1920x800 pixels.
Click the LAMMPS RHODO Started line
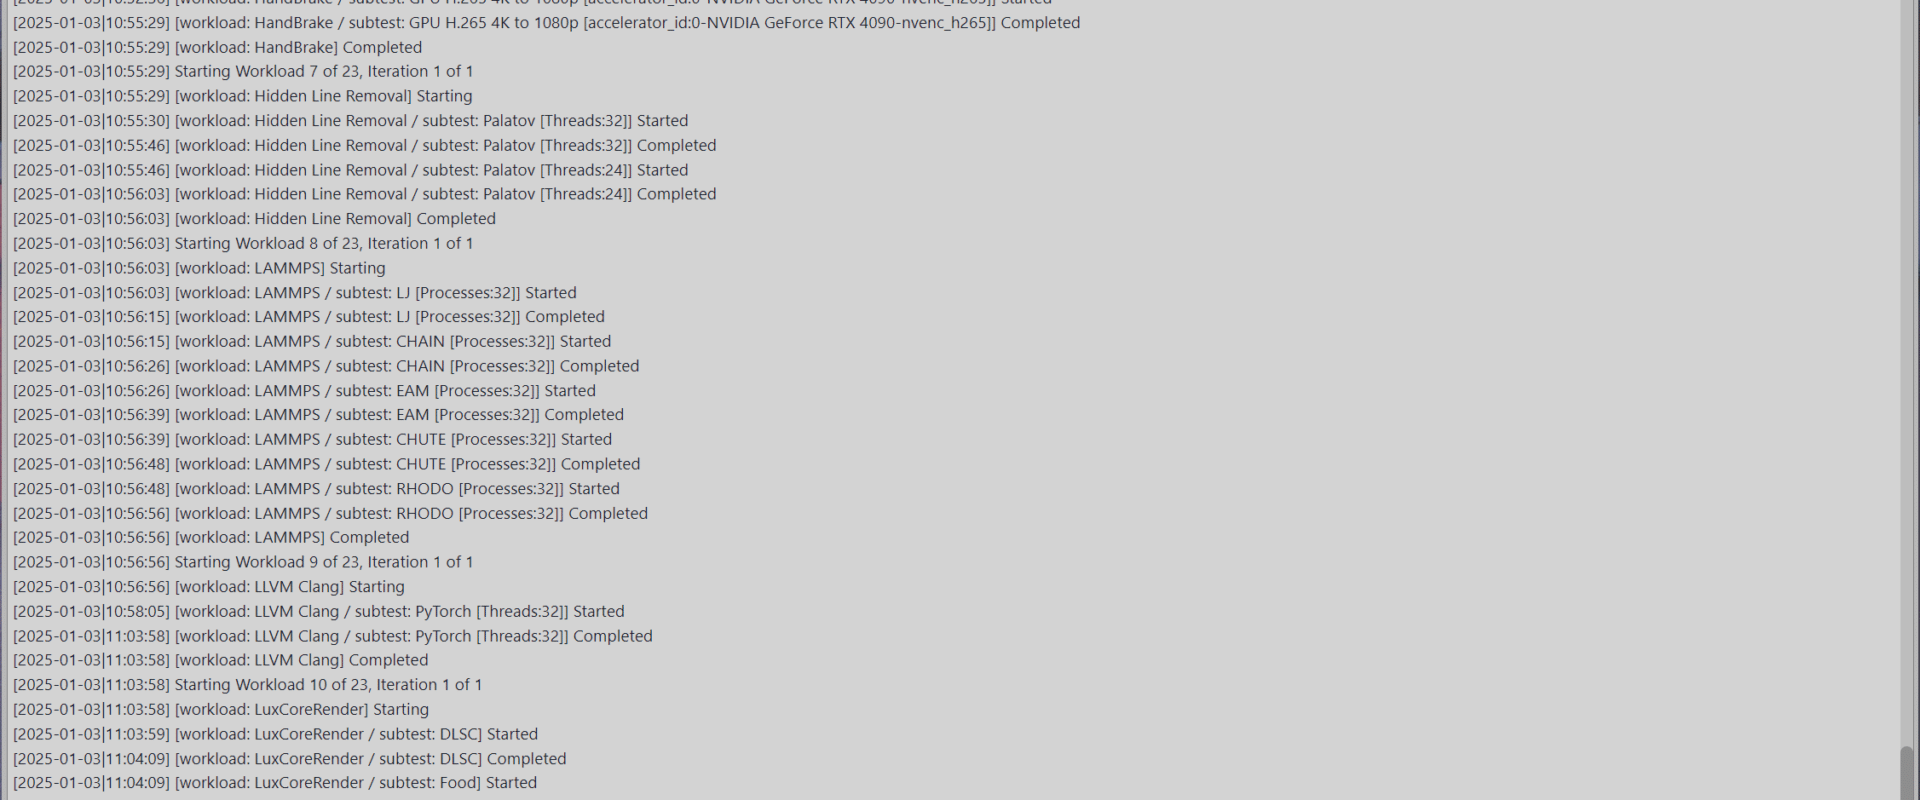click(316, 489)
